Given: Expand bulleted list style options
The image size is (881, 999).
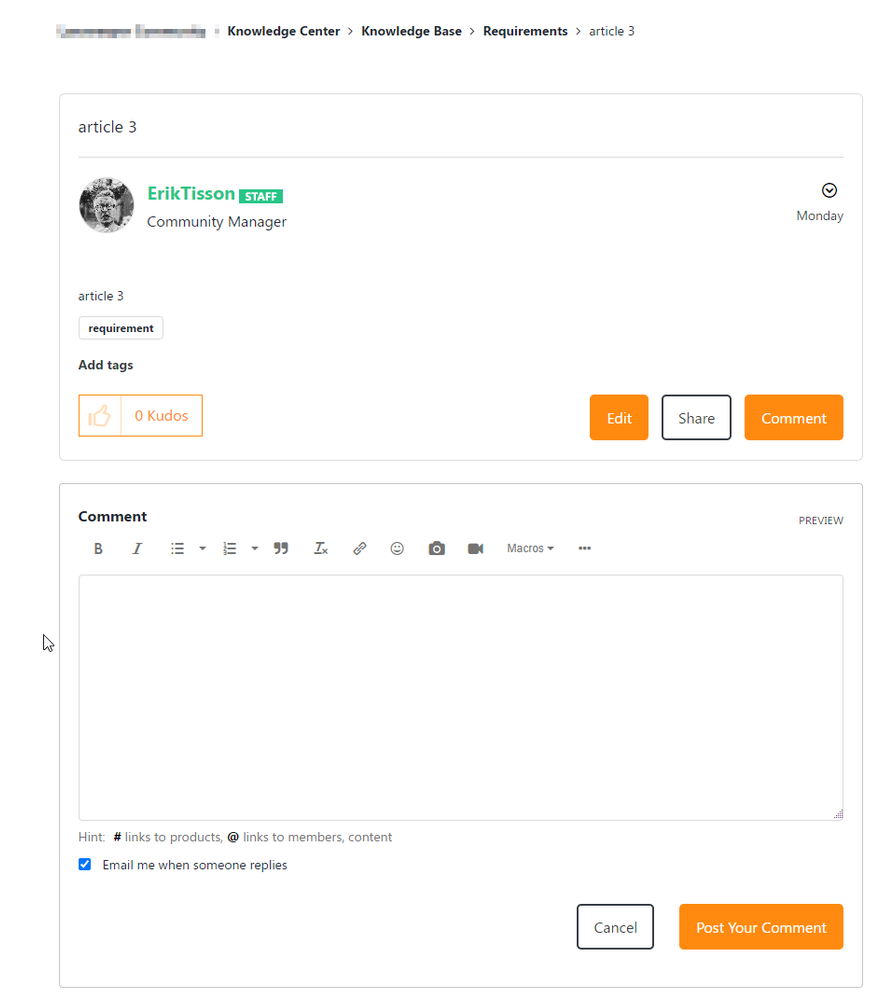Looking at the screenshot, I should point(203,549).
